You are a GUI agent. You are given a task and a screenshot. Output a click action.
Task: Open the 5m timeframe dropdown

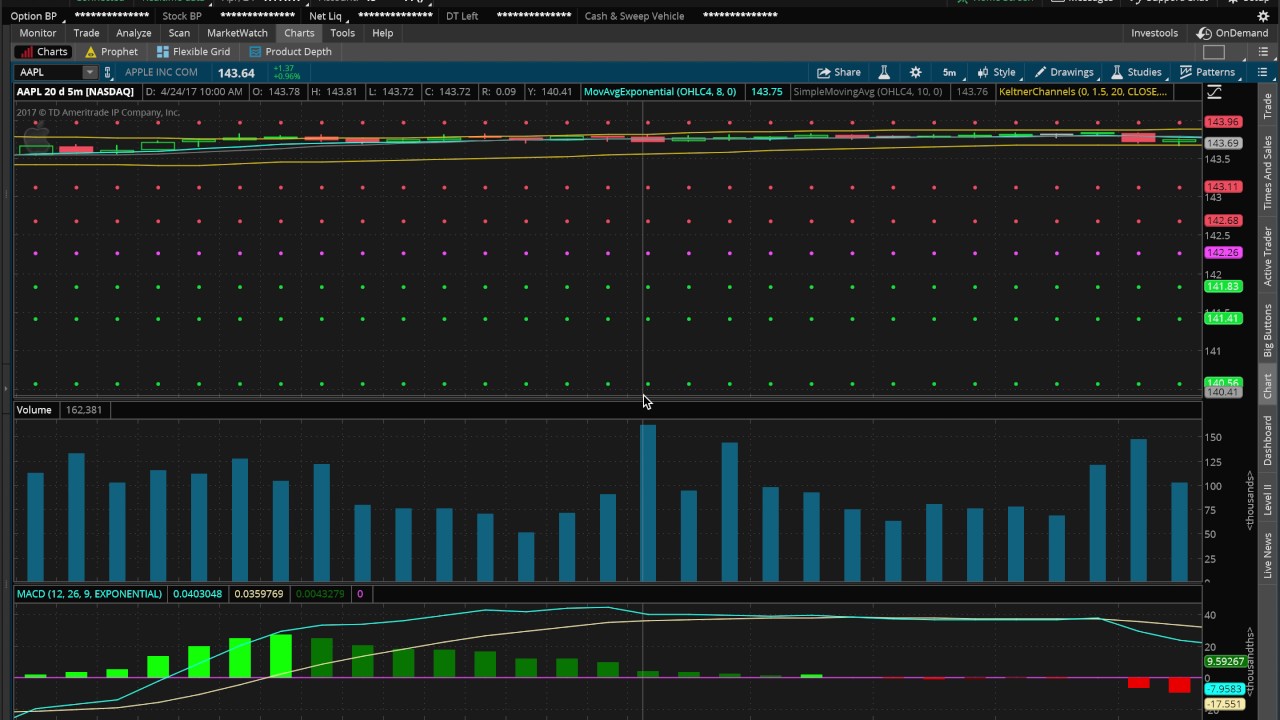tap(950, 72)
